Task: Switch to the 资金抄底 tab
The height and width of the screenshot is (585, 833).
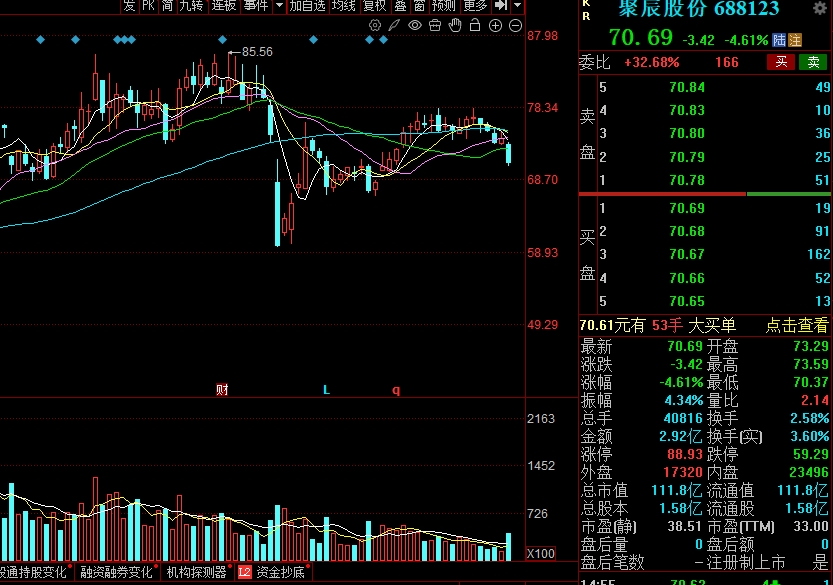Action: pos(280,572)
